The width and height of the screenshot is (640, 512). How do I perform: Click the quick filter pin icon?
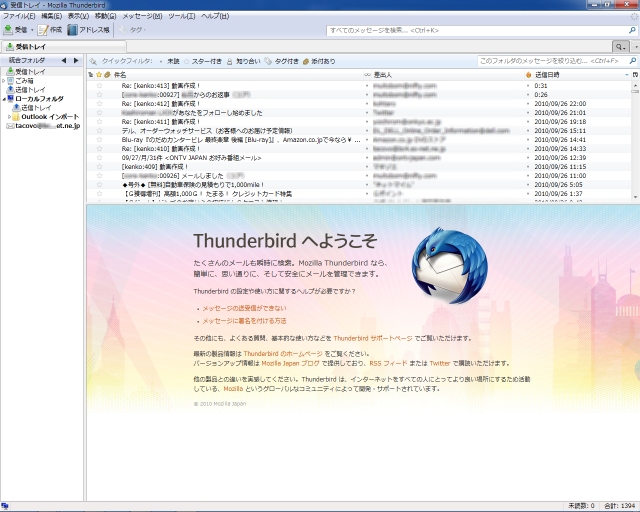pyautogui.click(x=93, y=61)
